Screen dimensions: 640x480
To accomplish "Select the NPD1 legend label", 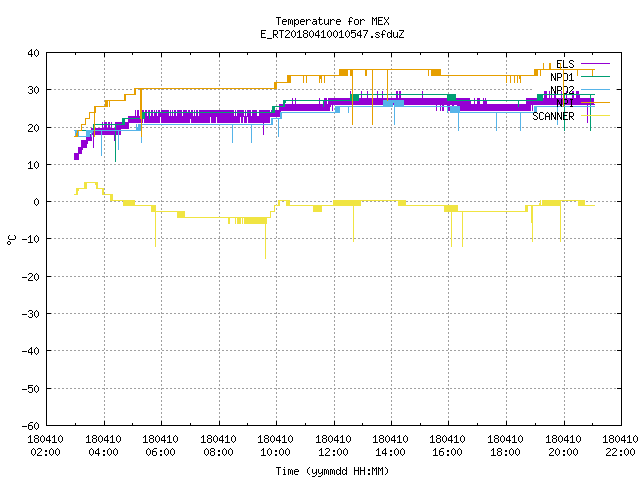I will [x=562, y=77].
